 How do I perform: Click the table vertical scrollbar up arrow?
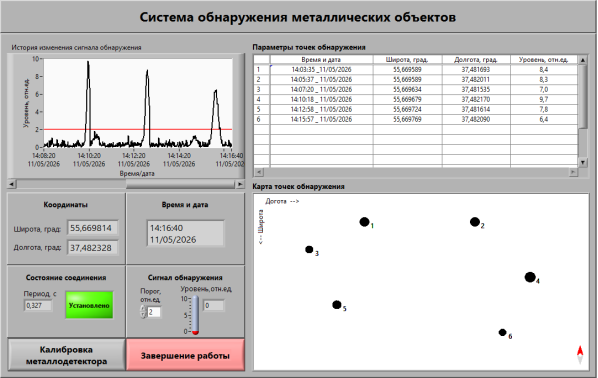(x=582, y=60)
